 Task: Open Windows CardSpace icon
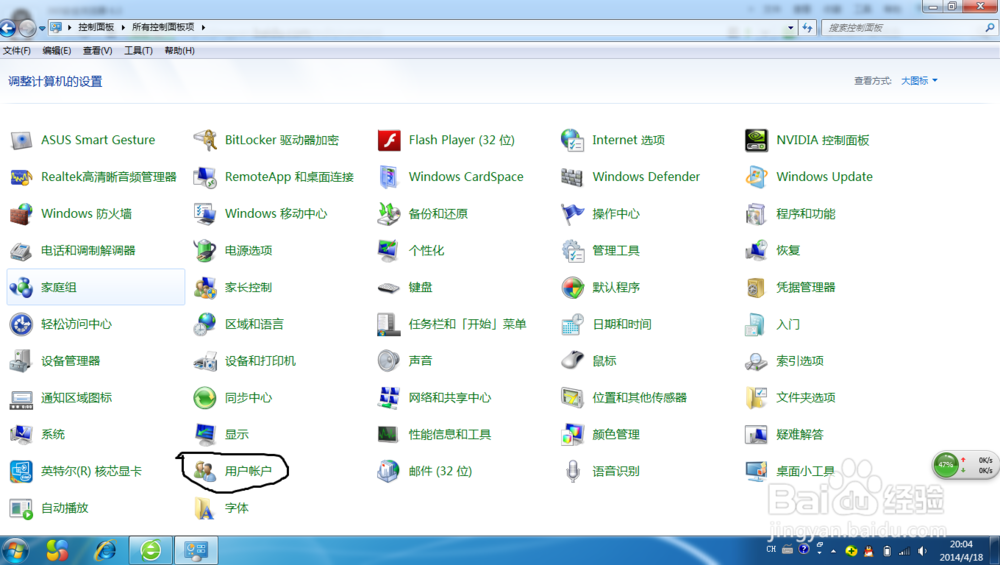point(388,177)
